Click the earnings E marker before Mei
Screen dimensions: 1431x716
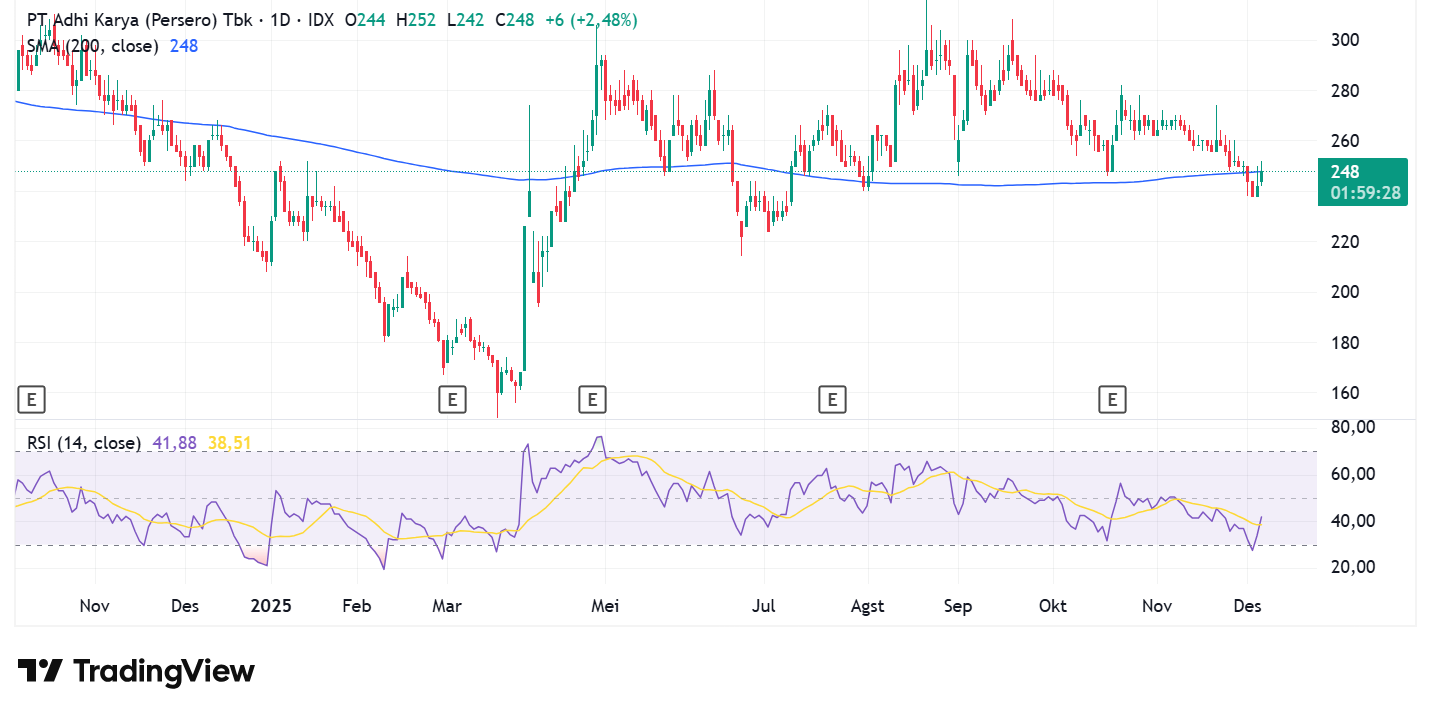pyautogui.click(x=592, y=400)
